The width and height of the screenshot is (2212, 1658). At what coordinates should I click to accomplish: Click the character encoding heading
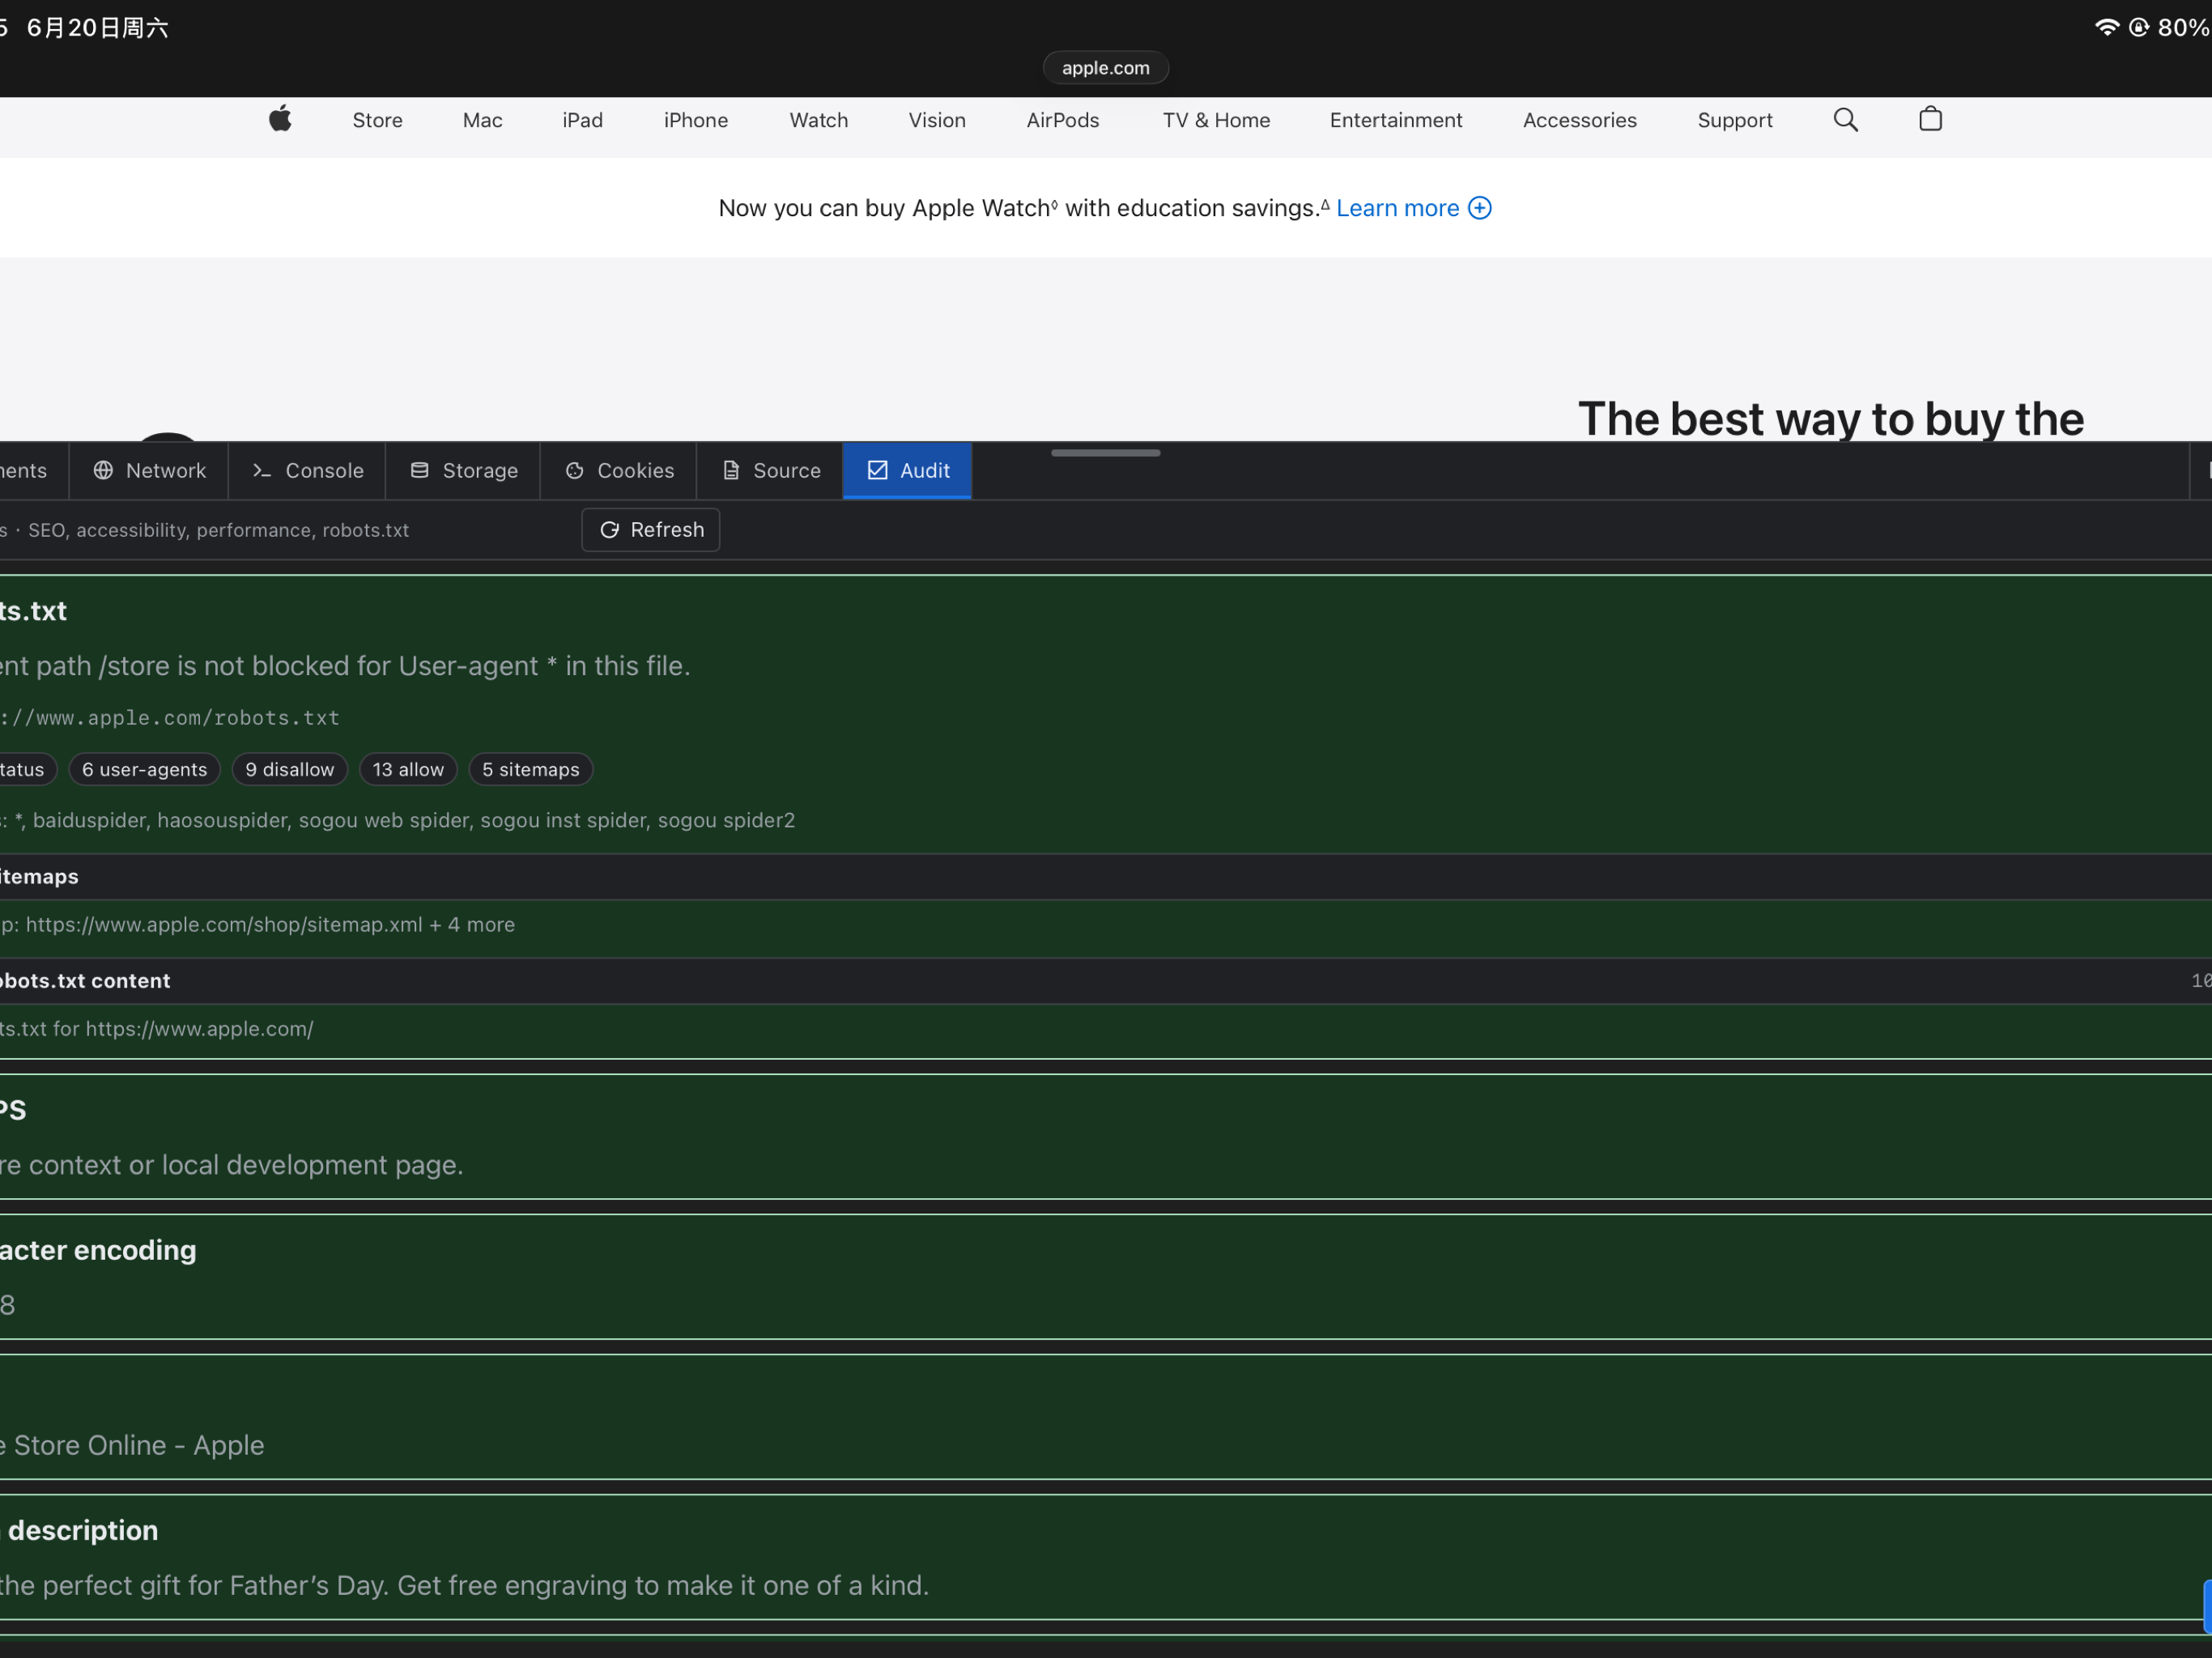pyautogui.click(x=98, y=1250)
